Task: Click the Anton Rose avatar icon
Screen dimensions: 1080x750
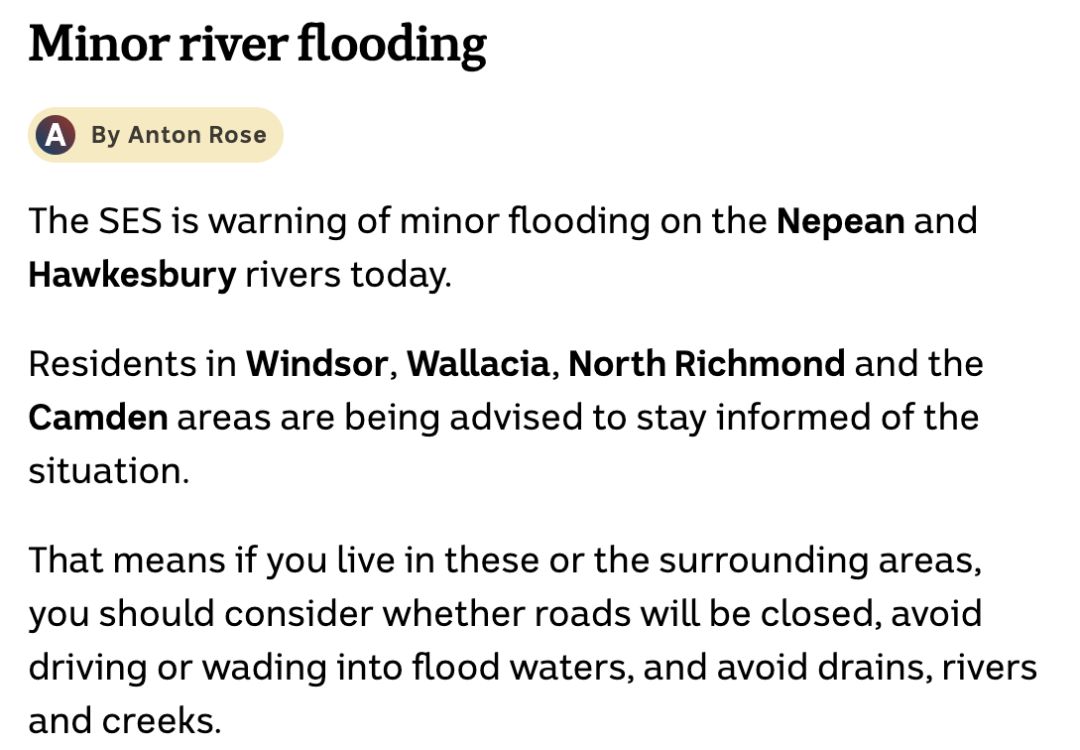Action: (56, 135)
